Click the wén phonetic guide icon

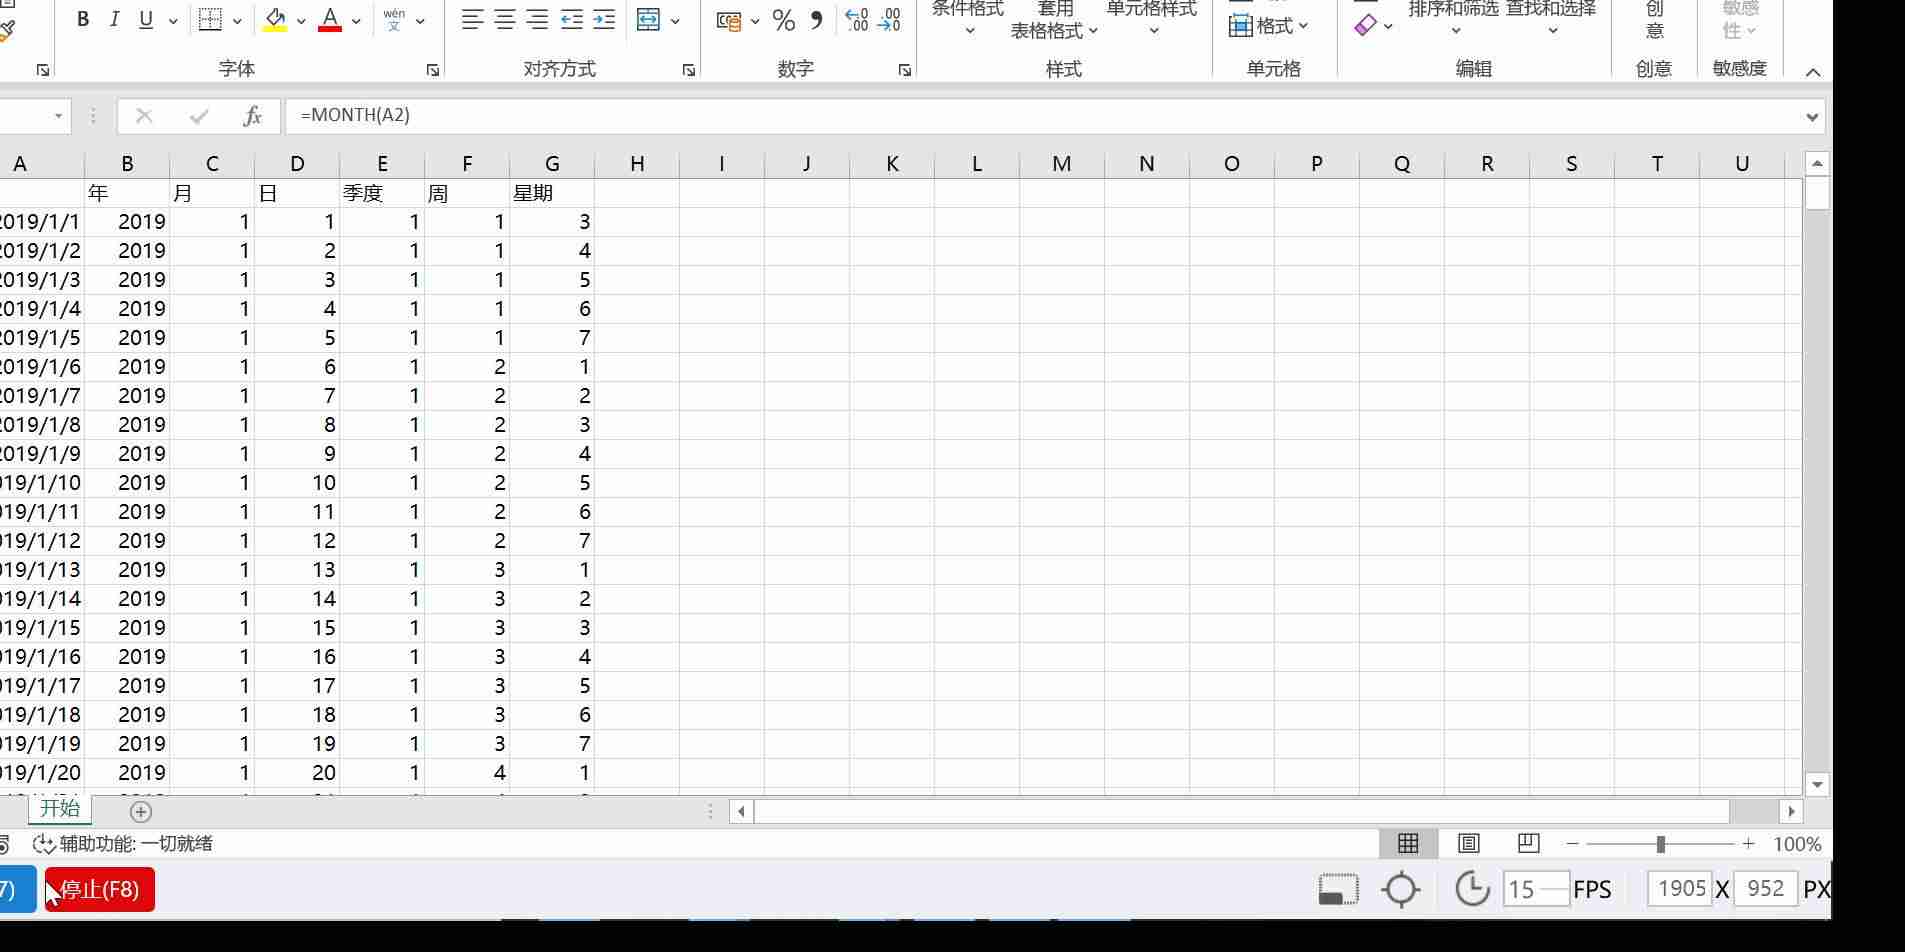tap(394, 20)
